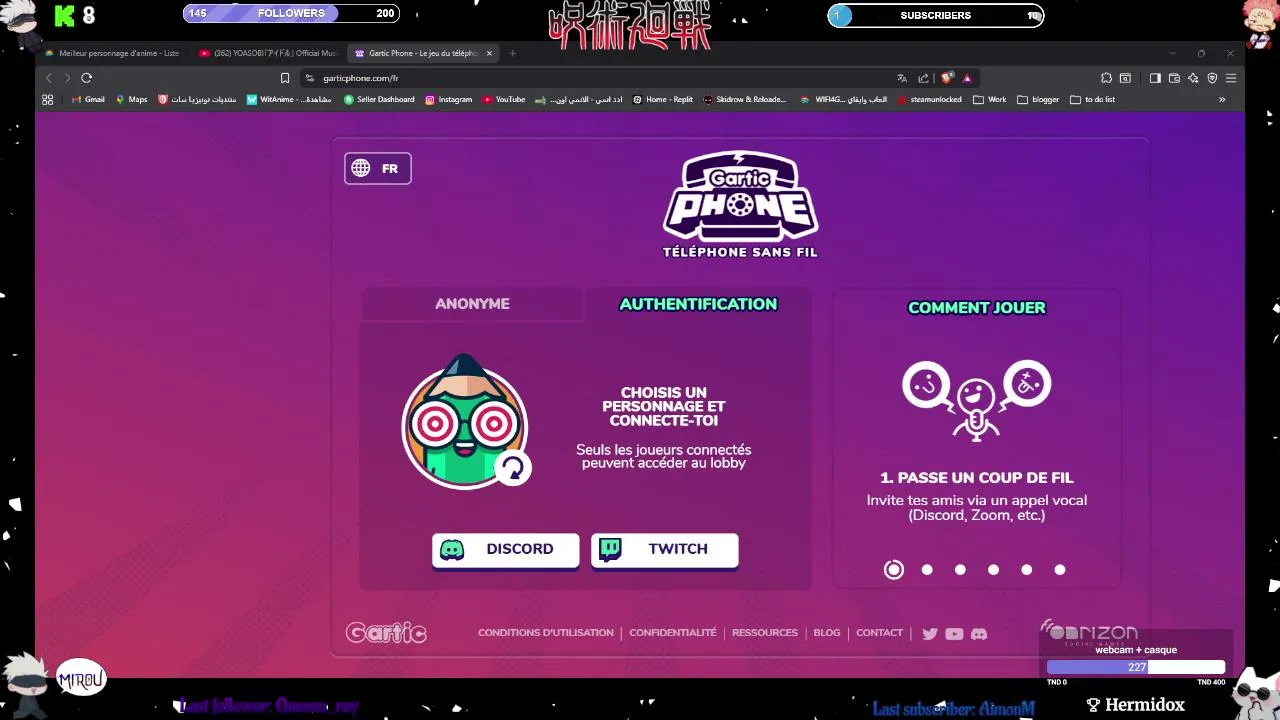Open Seller Dashboard bookmark
1280x720 pixels.
tap(379, 99)
